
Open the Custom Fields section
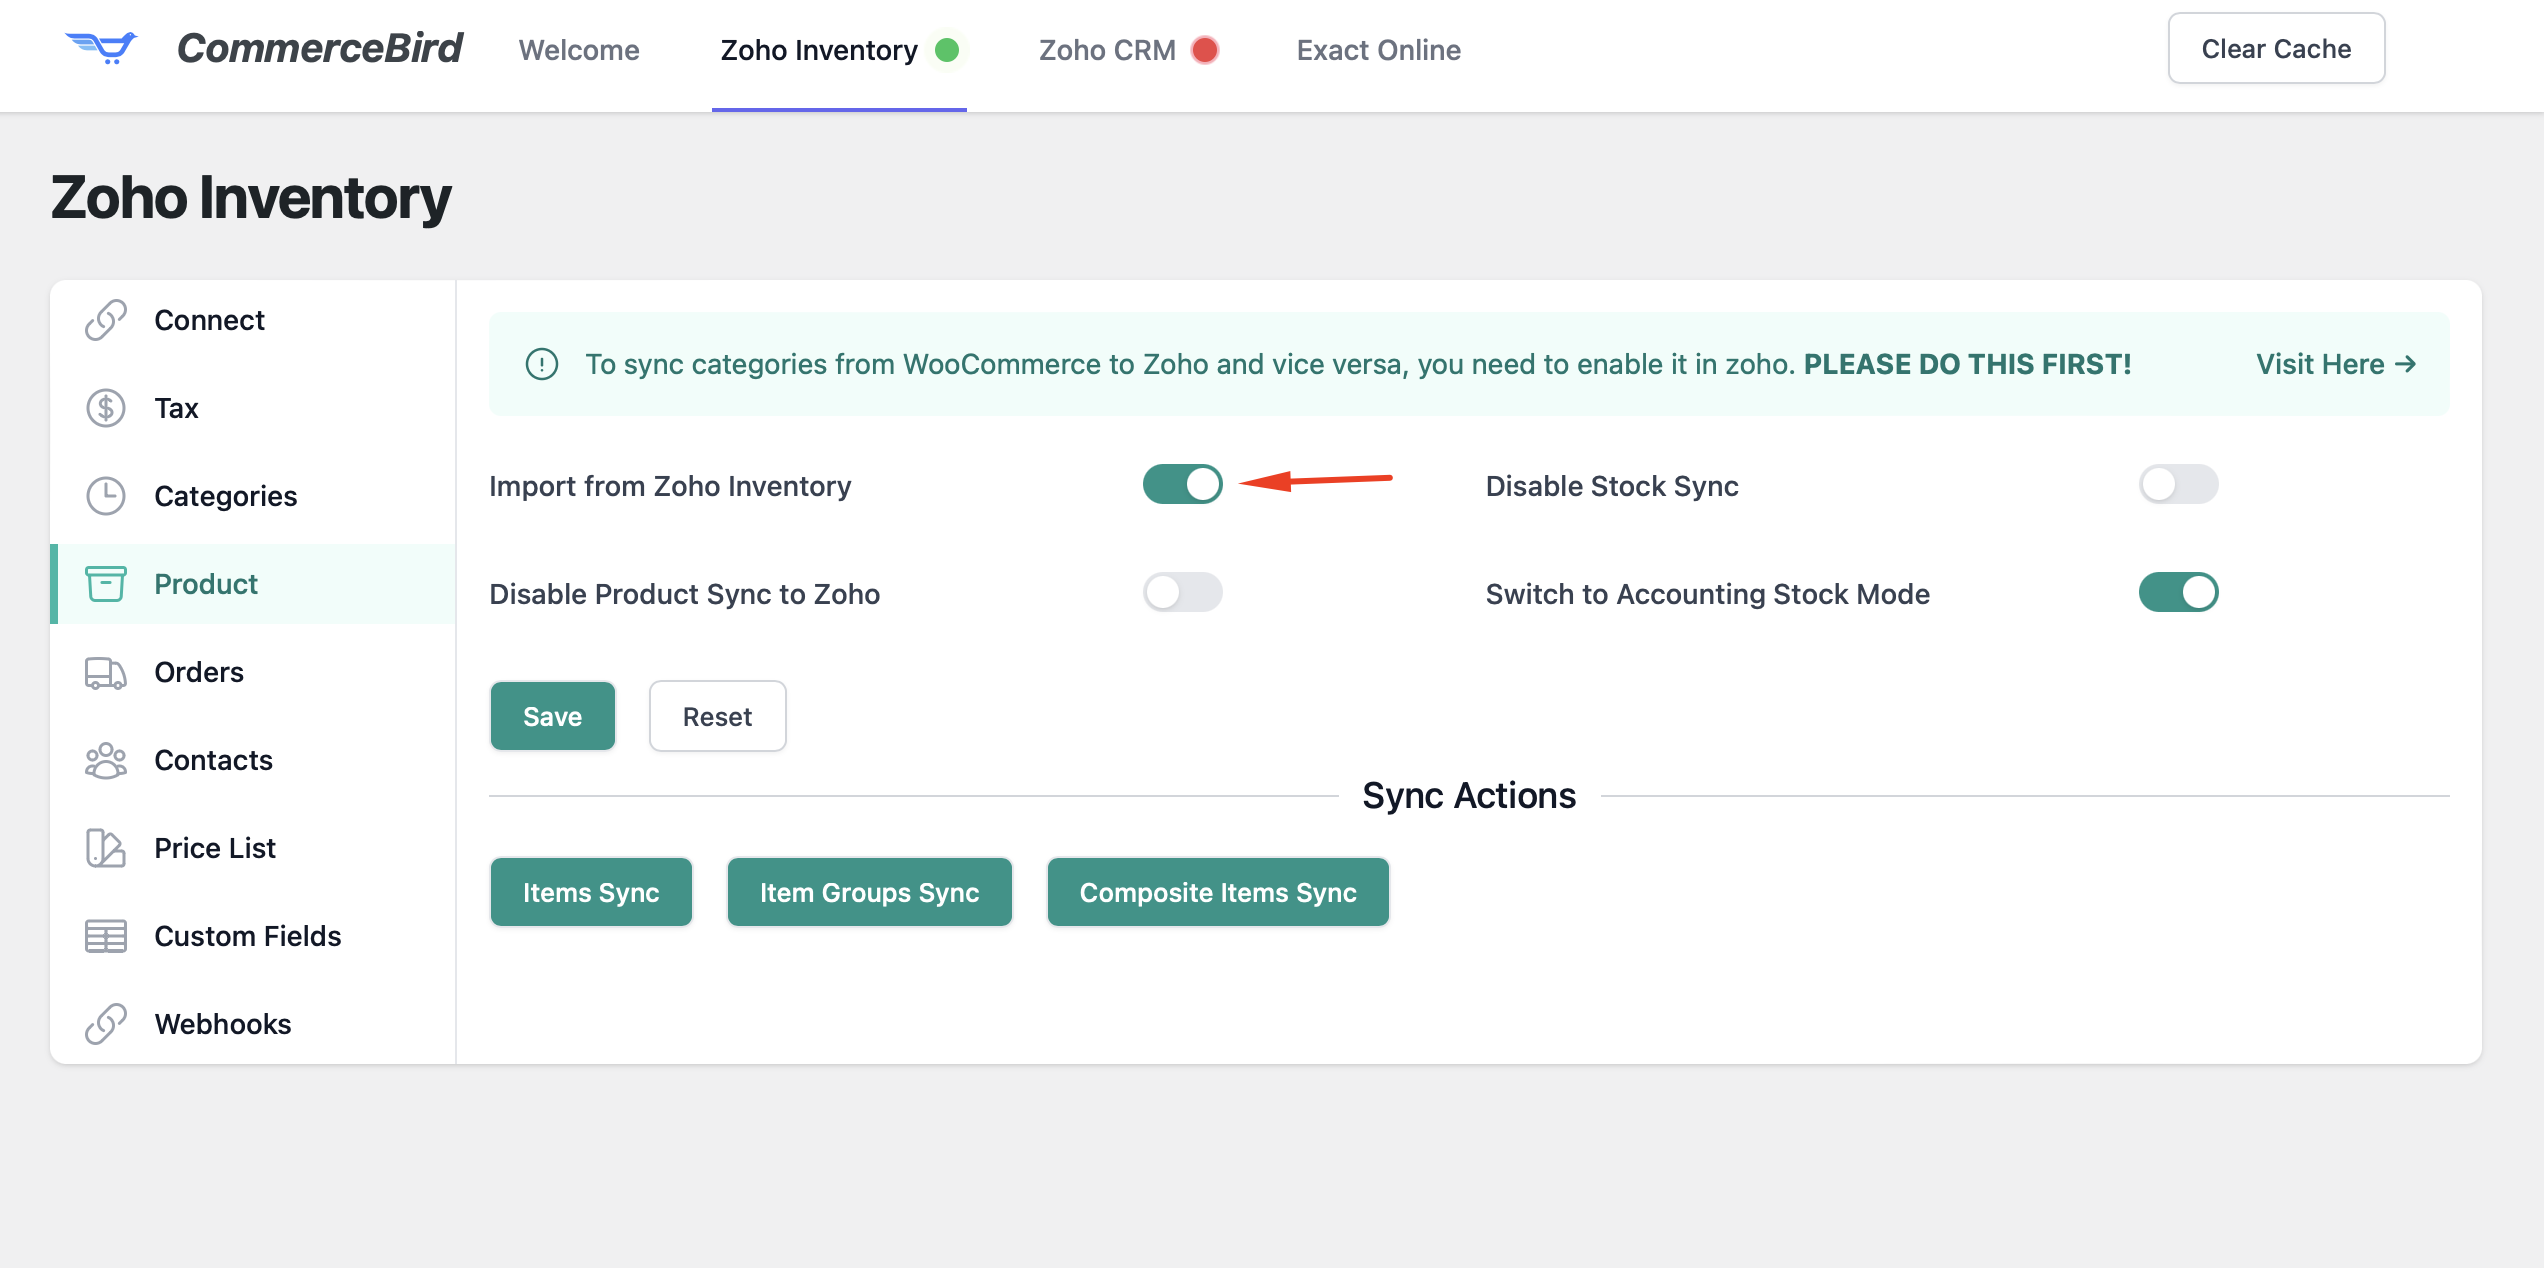(253, 936)
